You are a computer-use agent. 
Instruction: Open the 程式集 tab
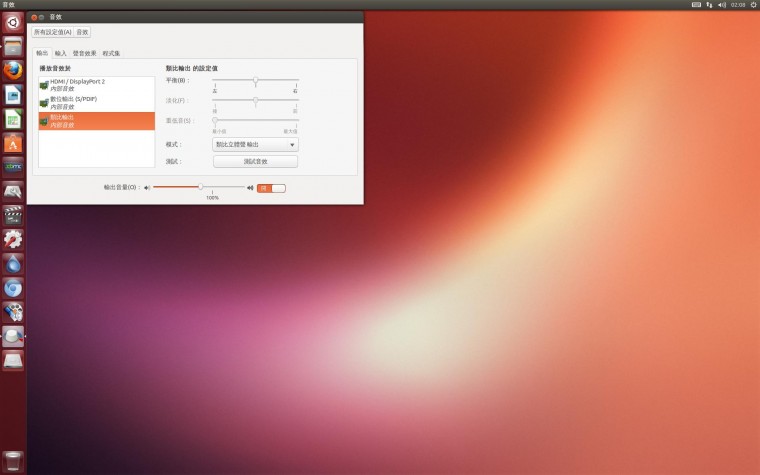click(111, 53)
